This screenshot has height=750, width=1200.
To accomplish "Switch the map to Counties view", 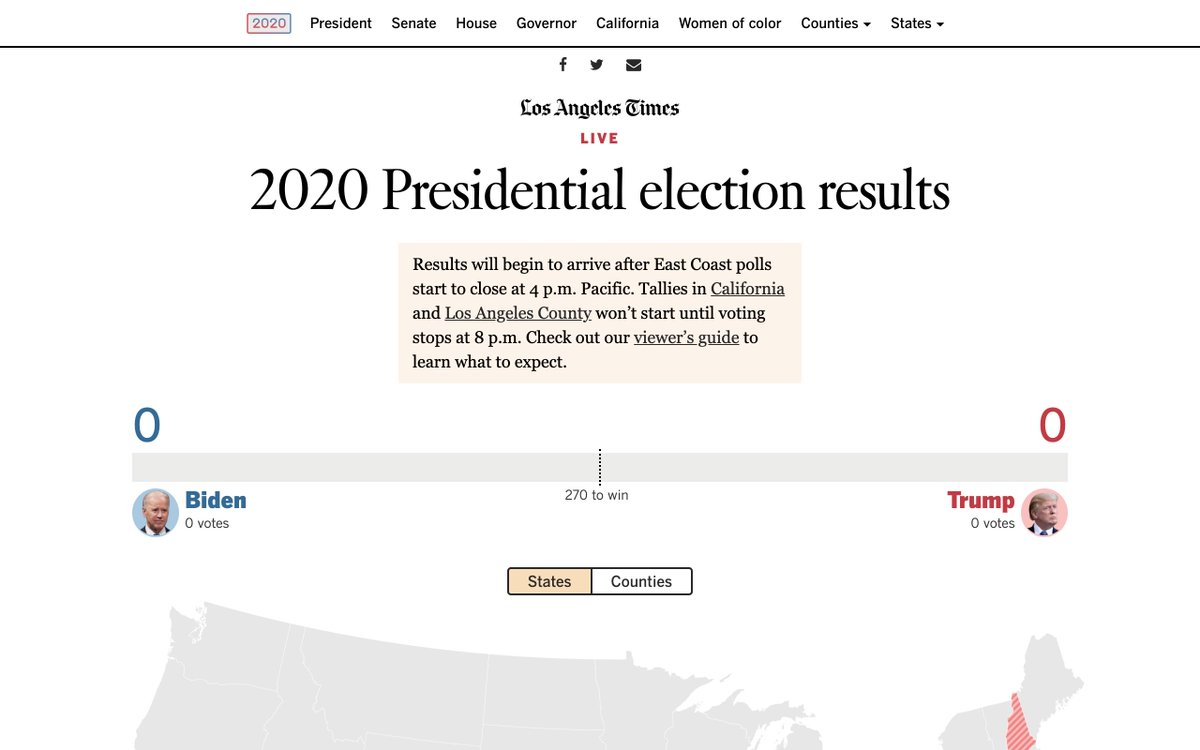I will click(641, 581).
